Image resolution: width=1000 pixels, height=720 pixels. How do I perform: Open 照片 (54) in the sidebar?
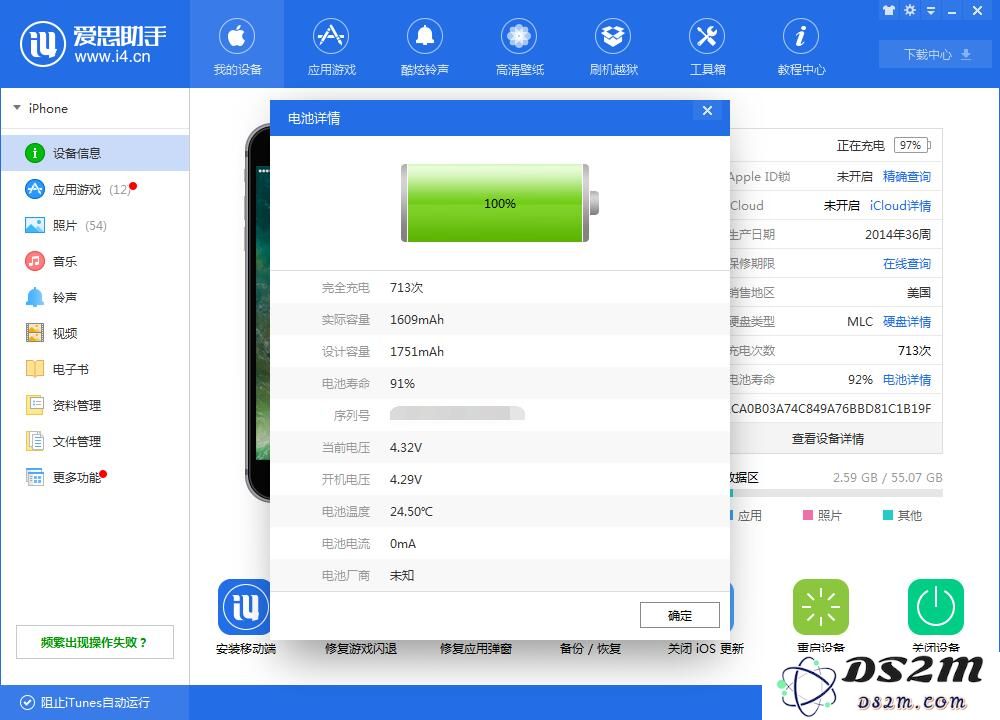tap(95, 225)
